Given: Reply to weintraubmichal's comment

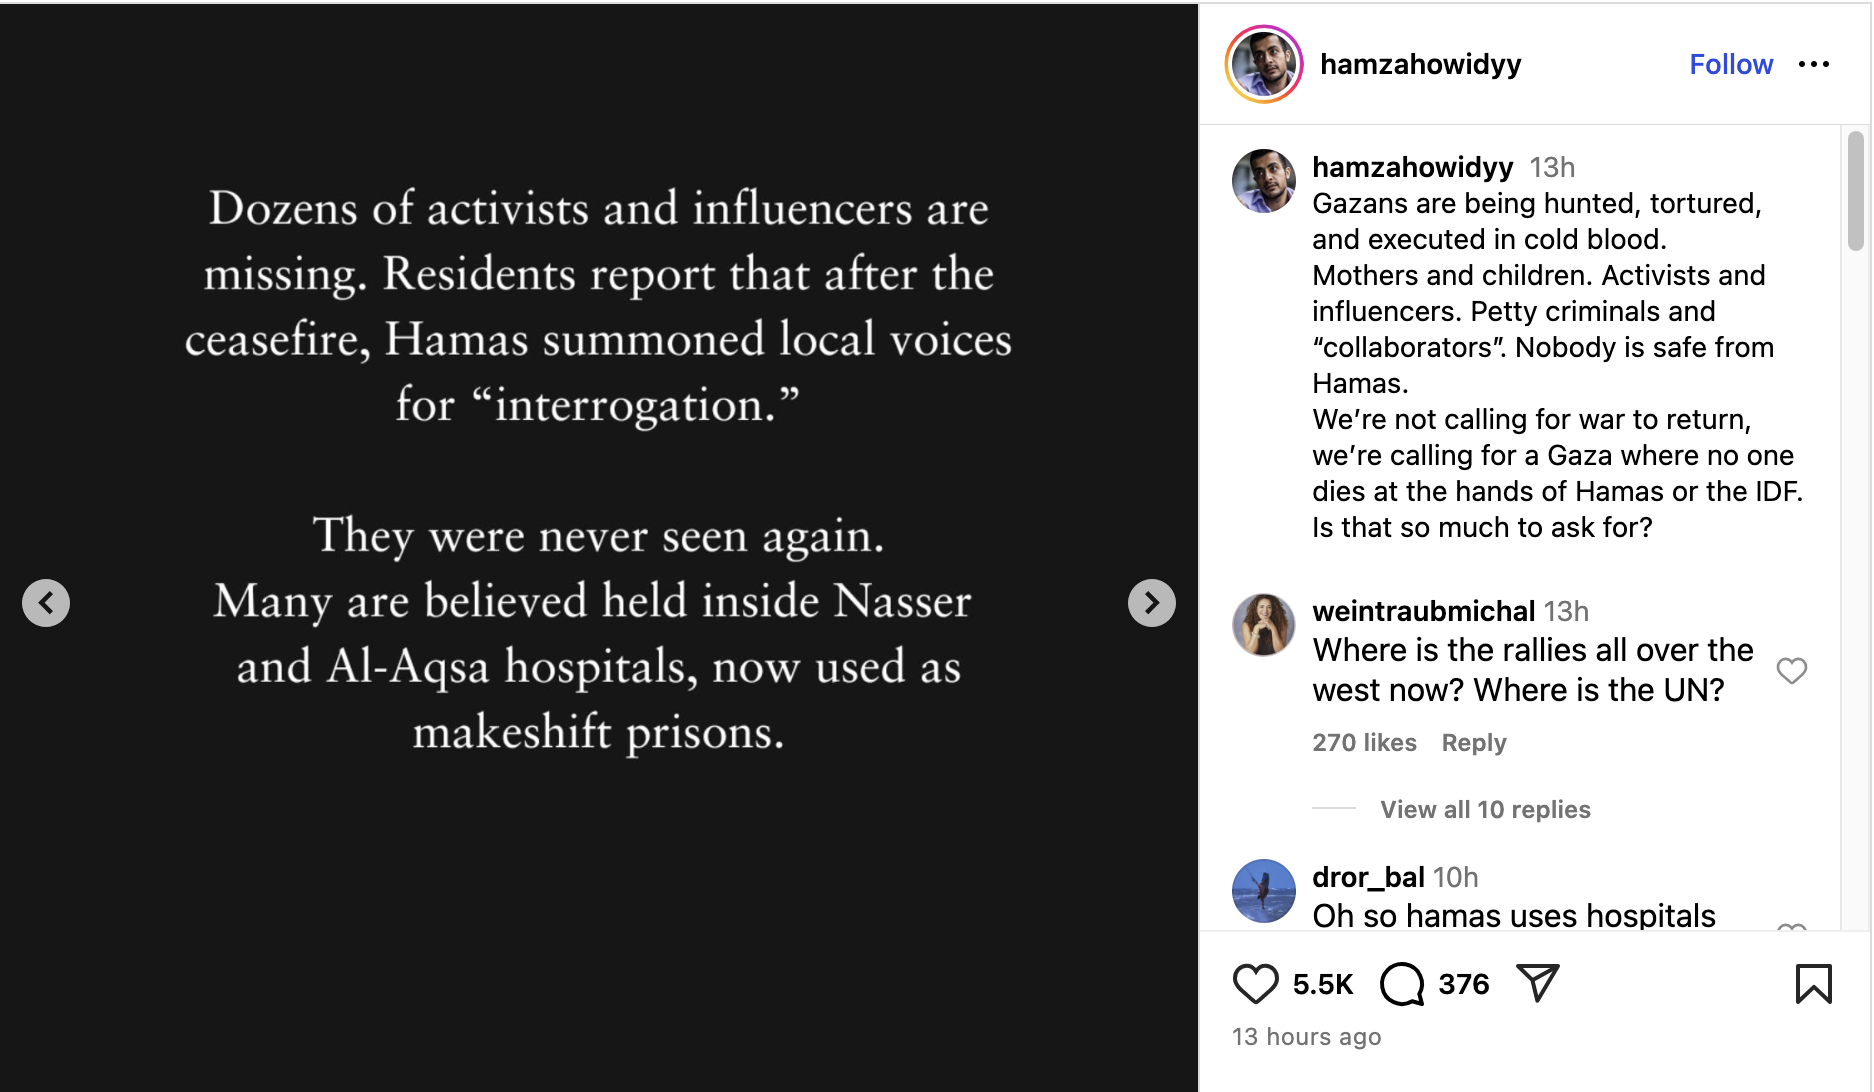Looking at the screenshot, I should click(1473, 743).
